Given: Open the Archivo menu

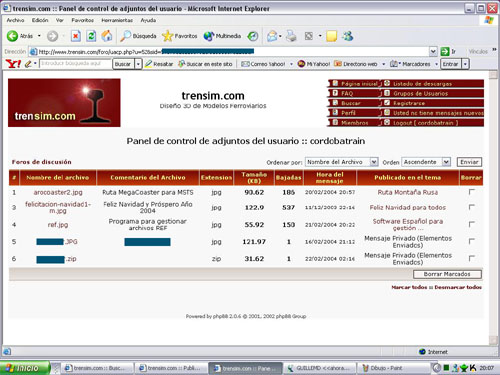Looking at the screenshot, I should (x=15, y=20).
